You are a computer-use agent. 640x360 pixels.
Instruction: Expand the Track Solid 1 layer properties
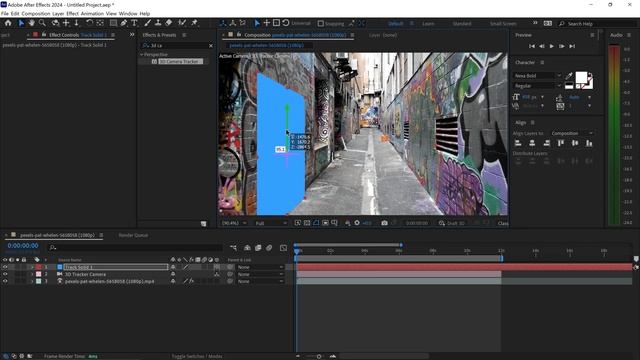pyautogui.click(x=32, y=267)
